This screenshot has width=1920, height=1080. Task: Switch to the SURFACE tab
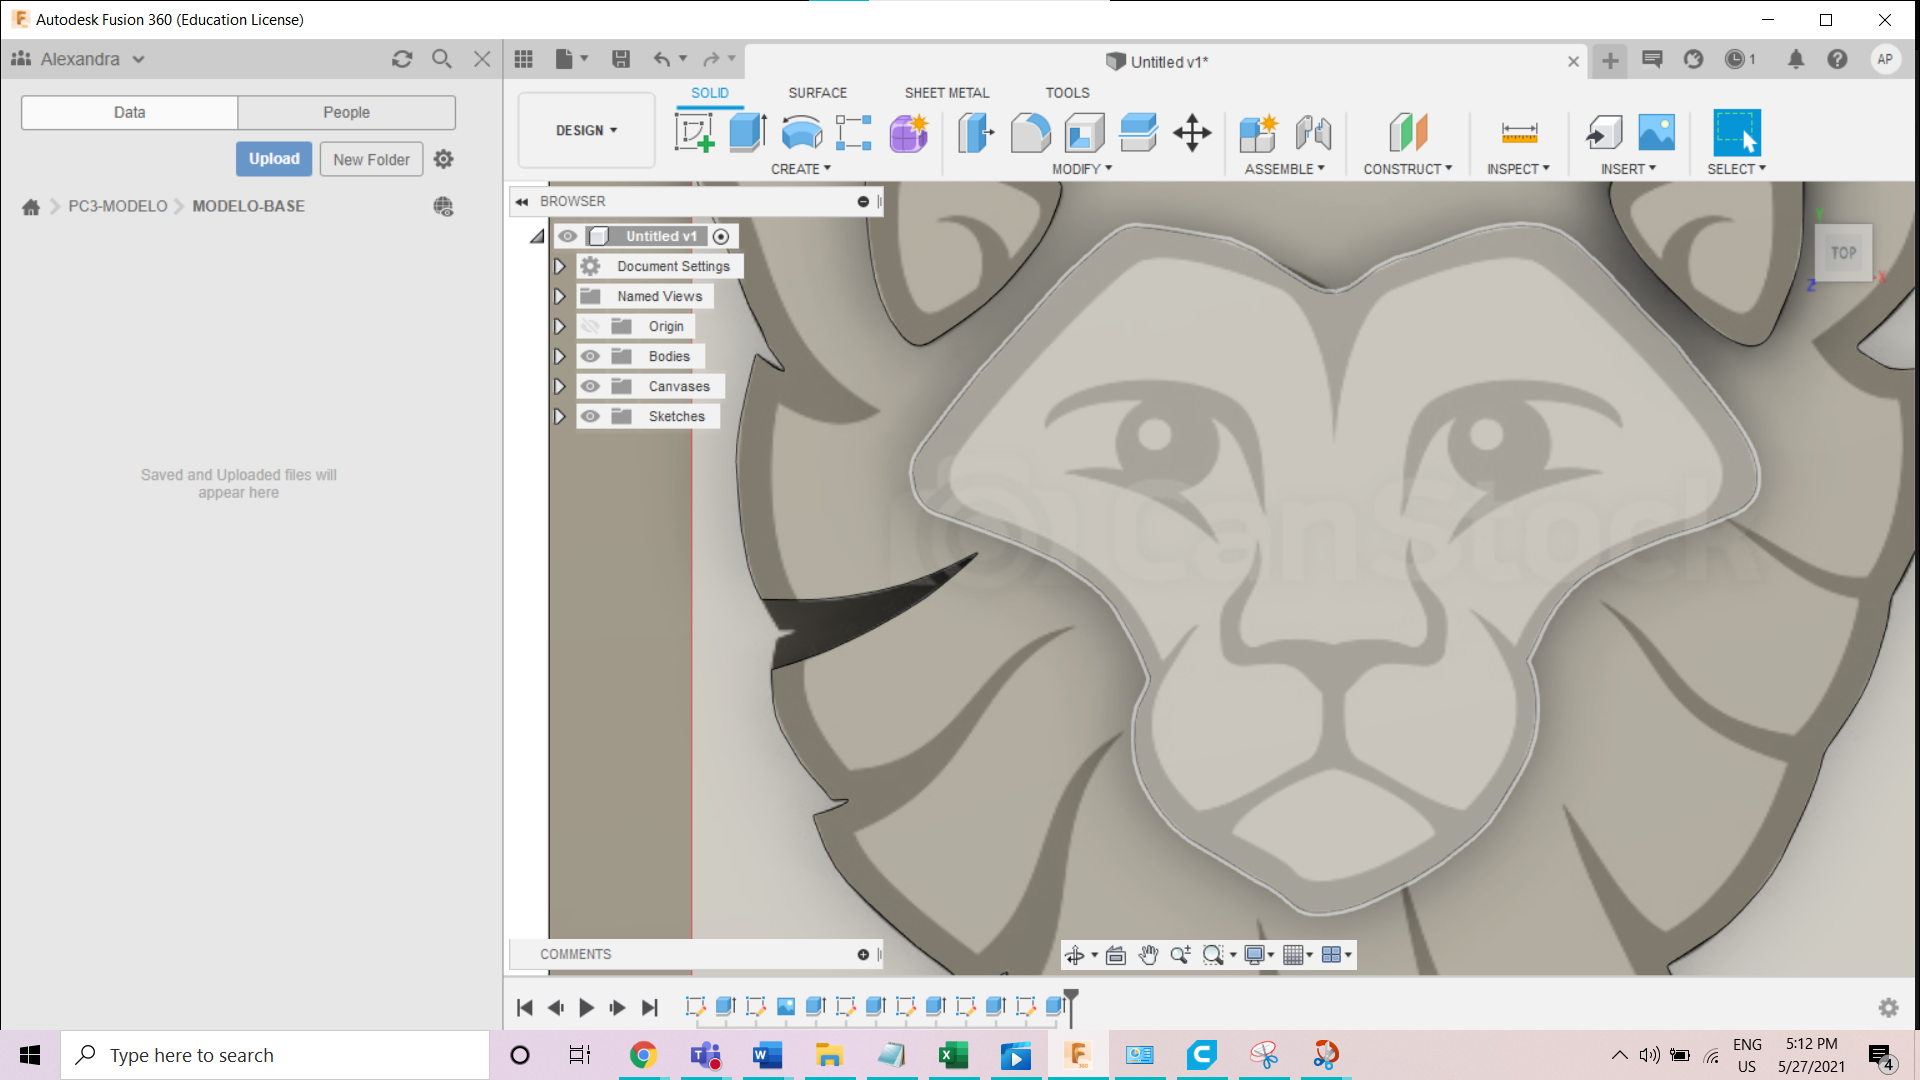click(x=817, y=92)
